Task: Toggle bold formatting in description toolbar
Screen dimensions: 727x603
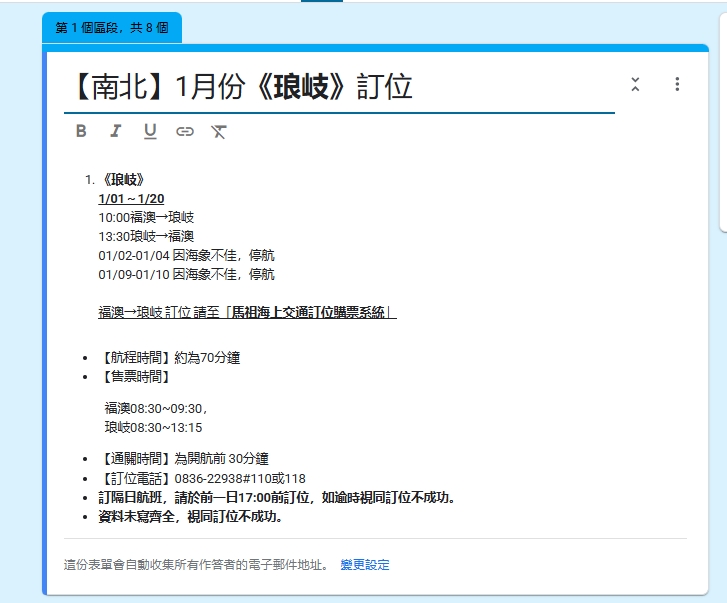Action: (x=81, y=131)
